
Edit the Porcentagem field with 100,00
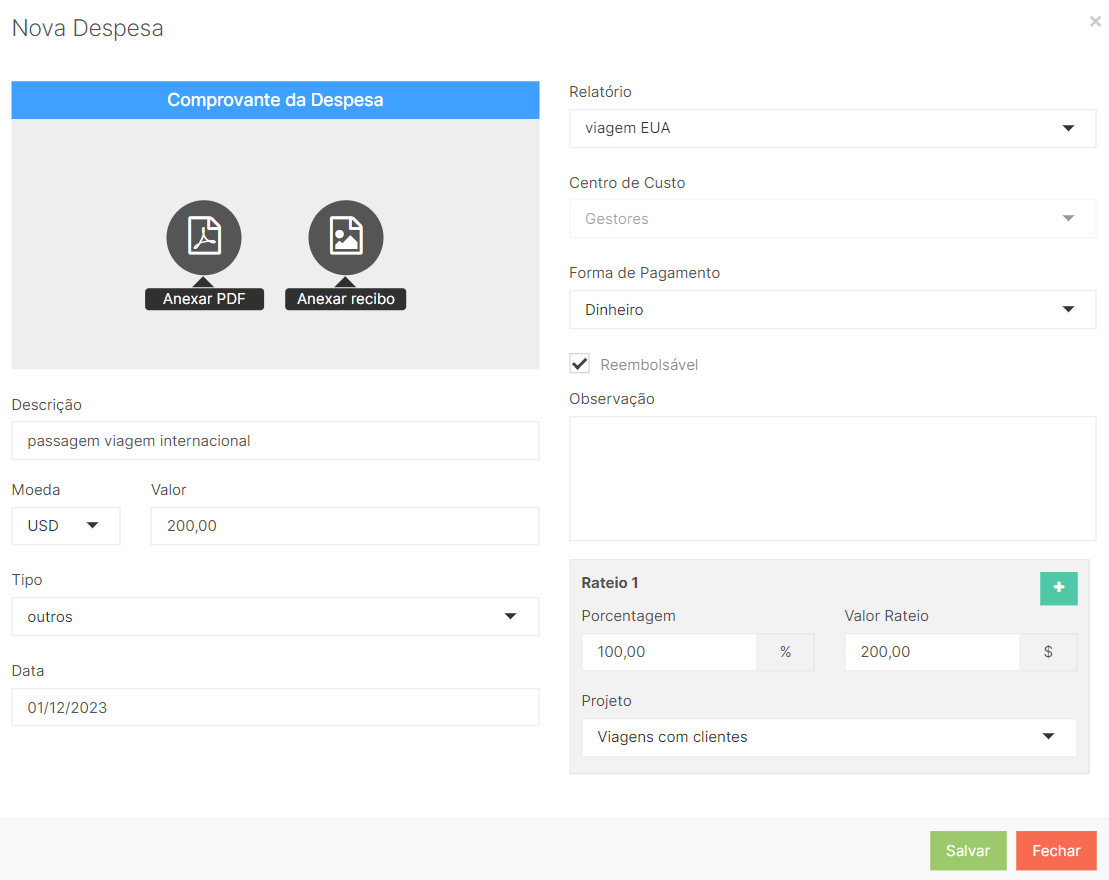tap(669, 652)
